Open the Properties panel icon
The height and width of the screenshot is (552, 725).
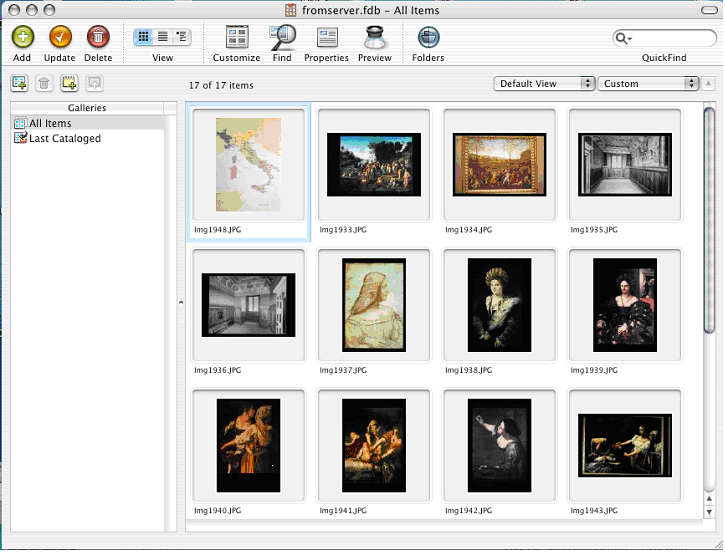pyautogui.click(x=326, y=38)
